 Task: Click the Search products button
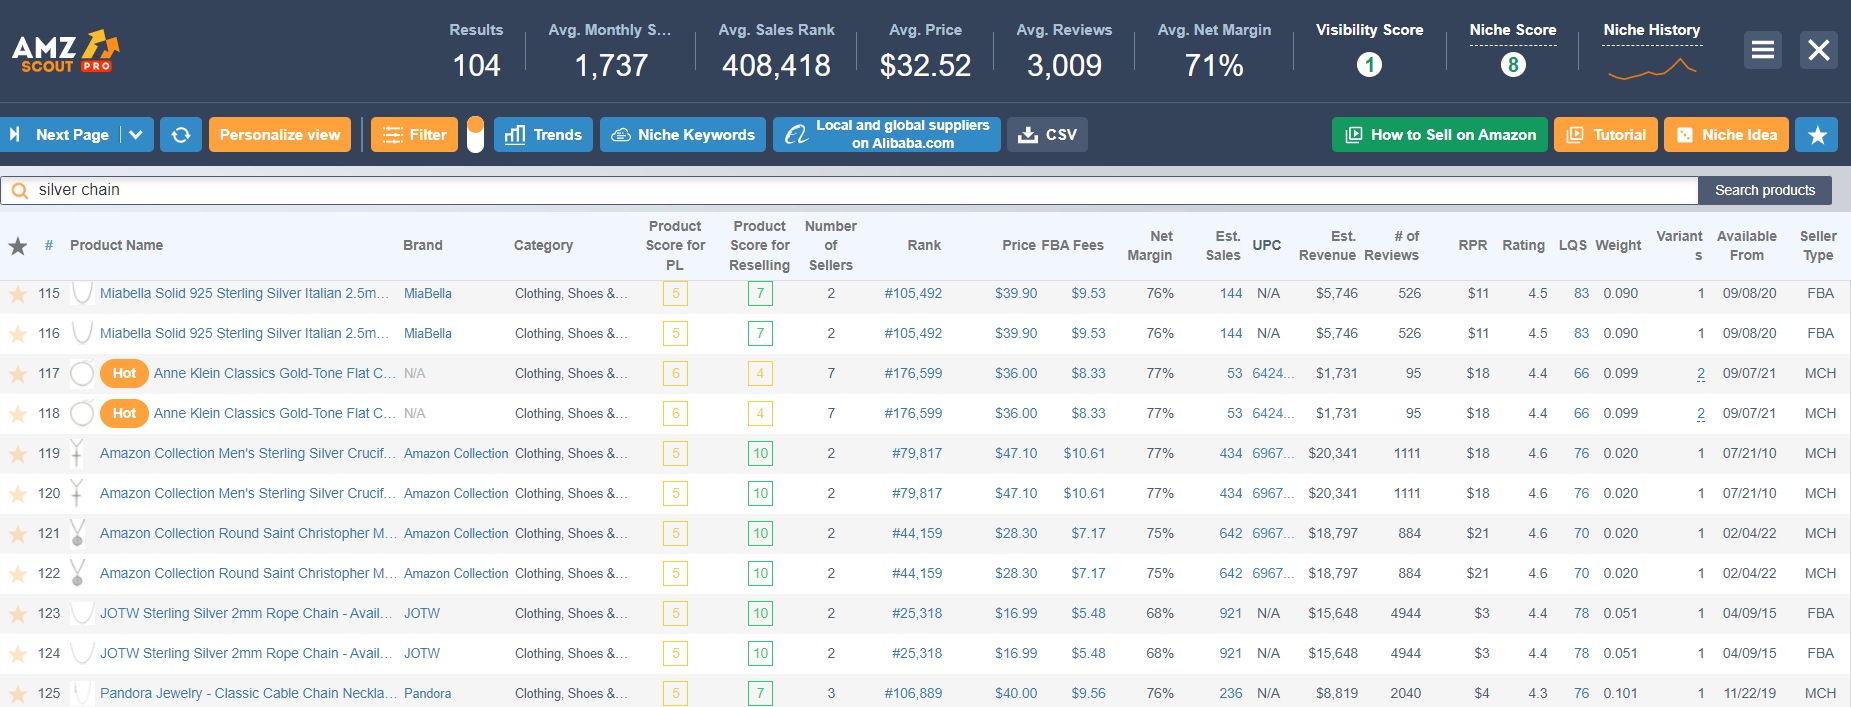click(x=1764, y=190)
